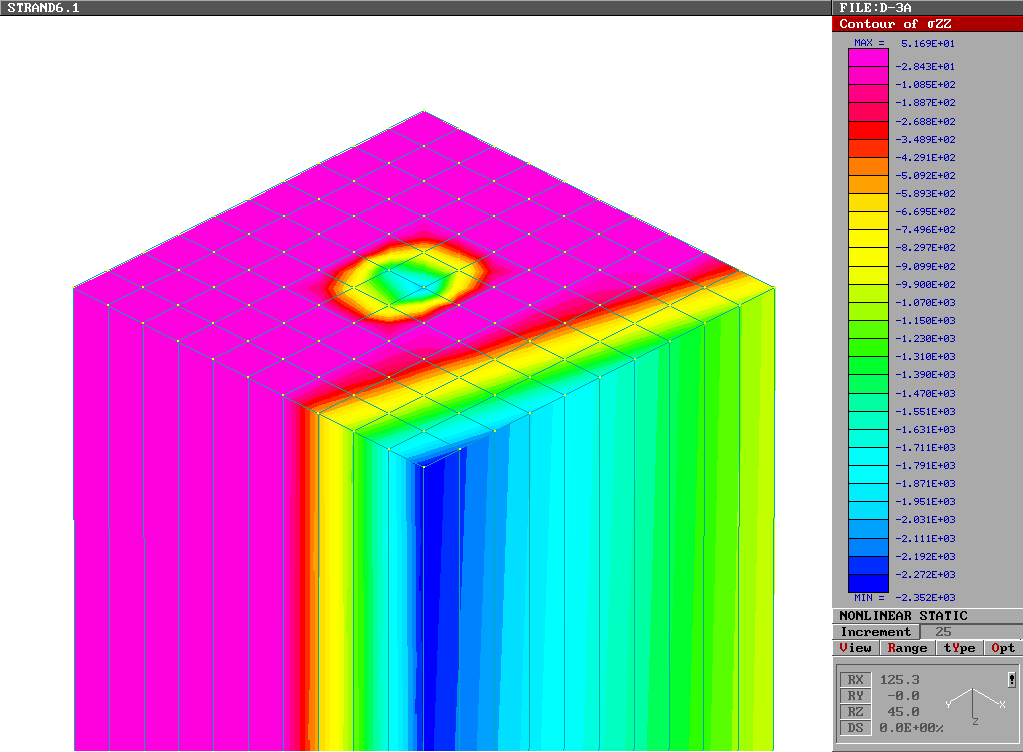Open the Opt options menu
1023x752 pixels.
(x=1003, y=648)
